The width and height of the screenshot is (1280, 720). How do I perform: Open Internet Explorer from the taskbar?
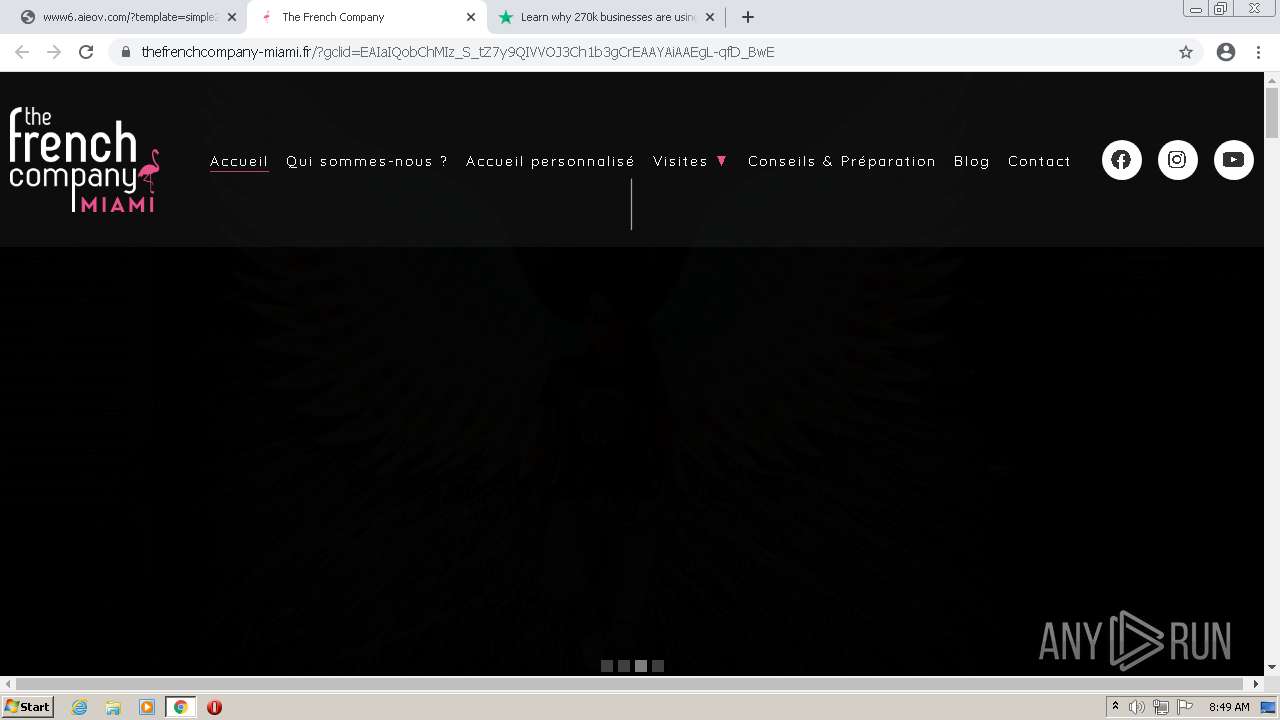click(80, 707)
